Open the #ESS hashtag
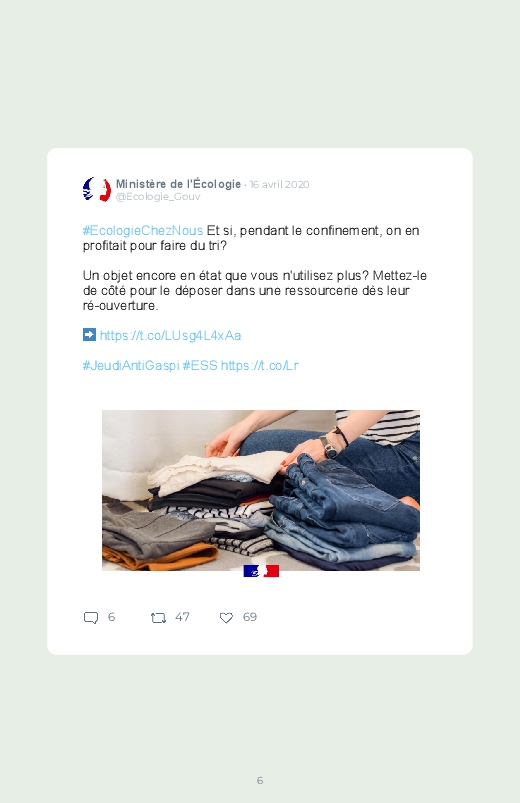The height and width of the screenshot is (803, 520). click(x=200, y=366)
